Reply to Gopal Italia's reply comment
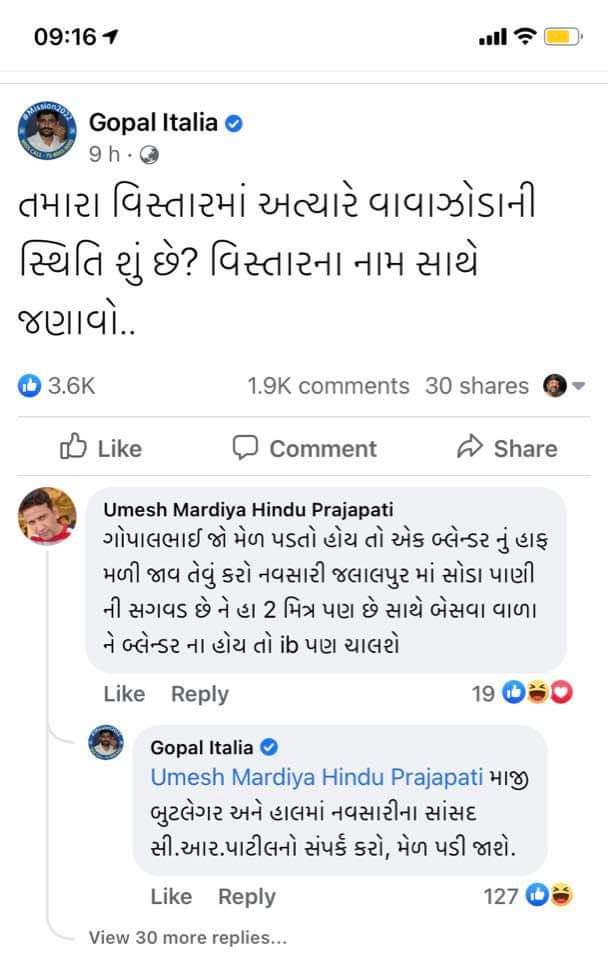 [246, 896]
